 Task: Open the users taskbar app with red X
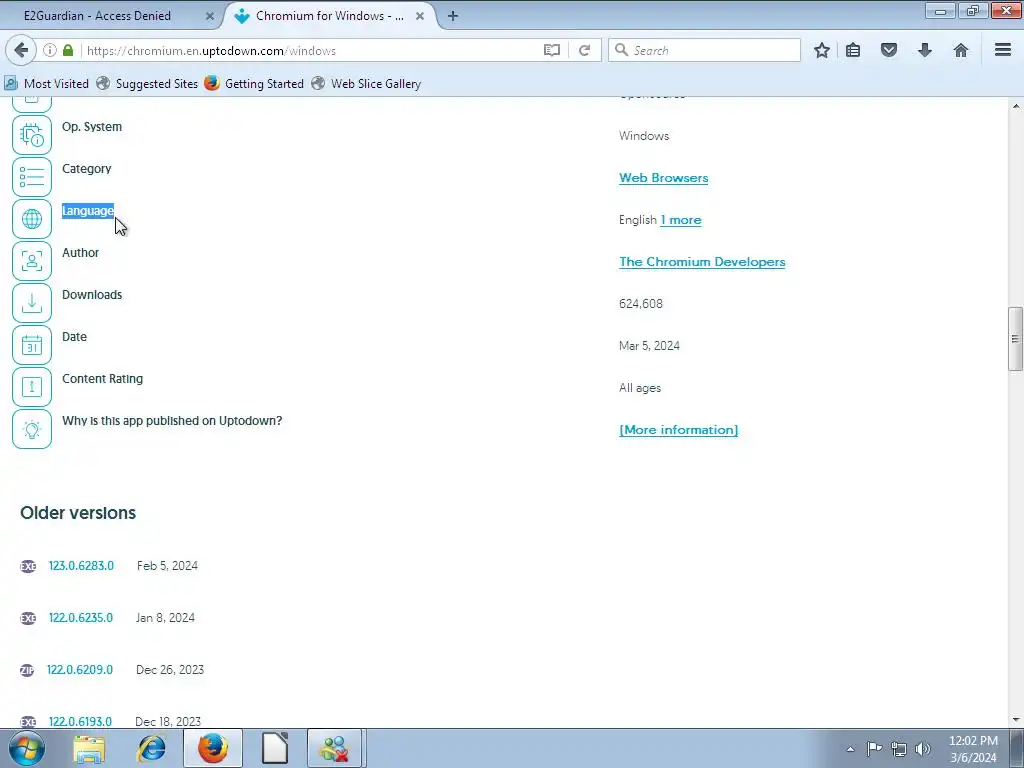click(334, 748)
